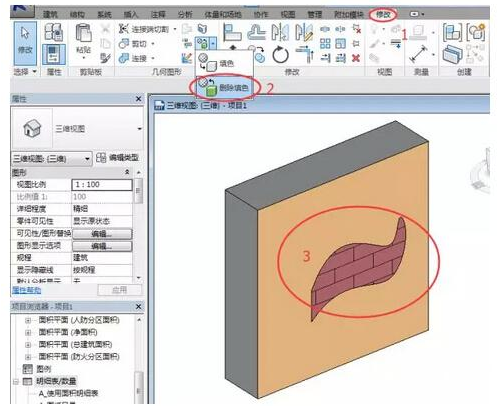
Task: Click the Offset tool icon
Action: pos(256,32)
